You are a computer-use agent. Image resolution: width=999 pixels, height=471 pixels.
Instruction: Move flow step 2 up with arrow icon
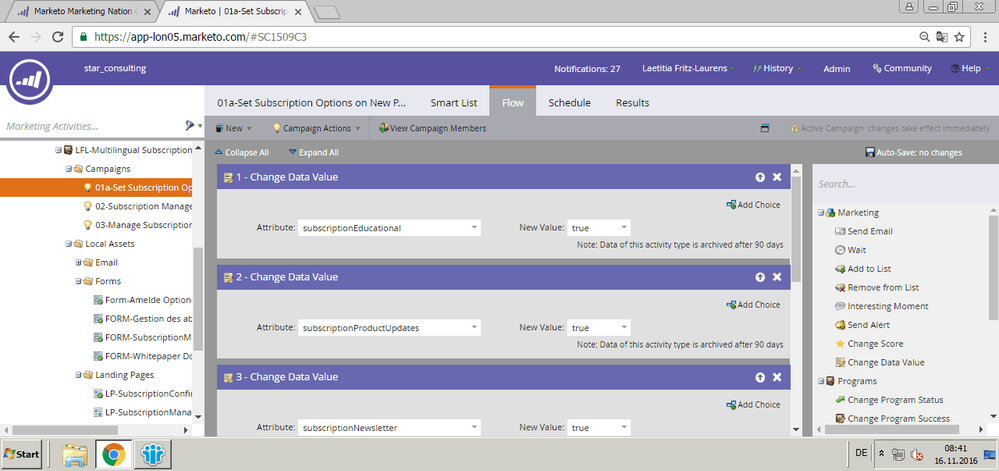[760, 277]
